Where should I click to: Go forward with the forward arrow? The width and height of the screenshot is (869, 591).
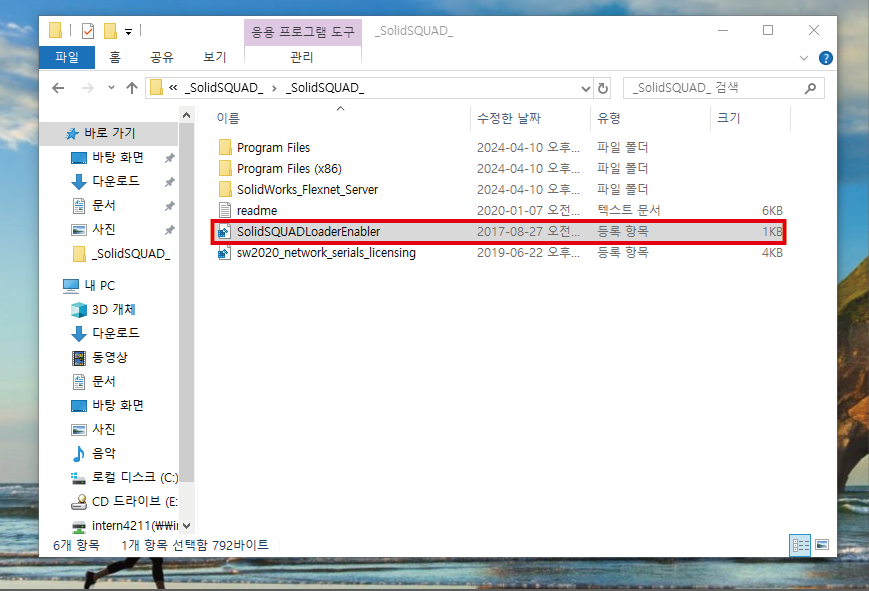[x=88, y=88]
